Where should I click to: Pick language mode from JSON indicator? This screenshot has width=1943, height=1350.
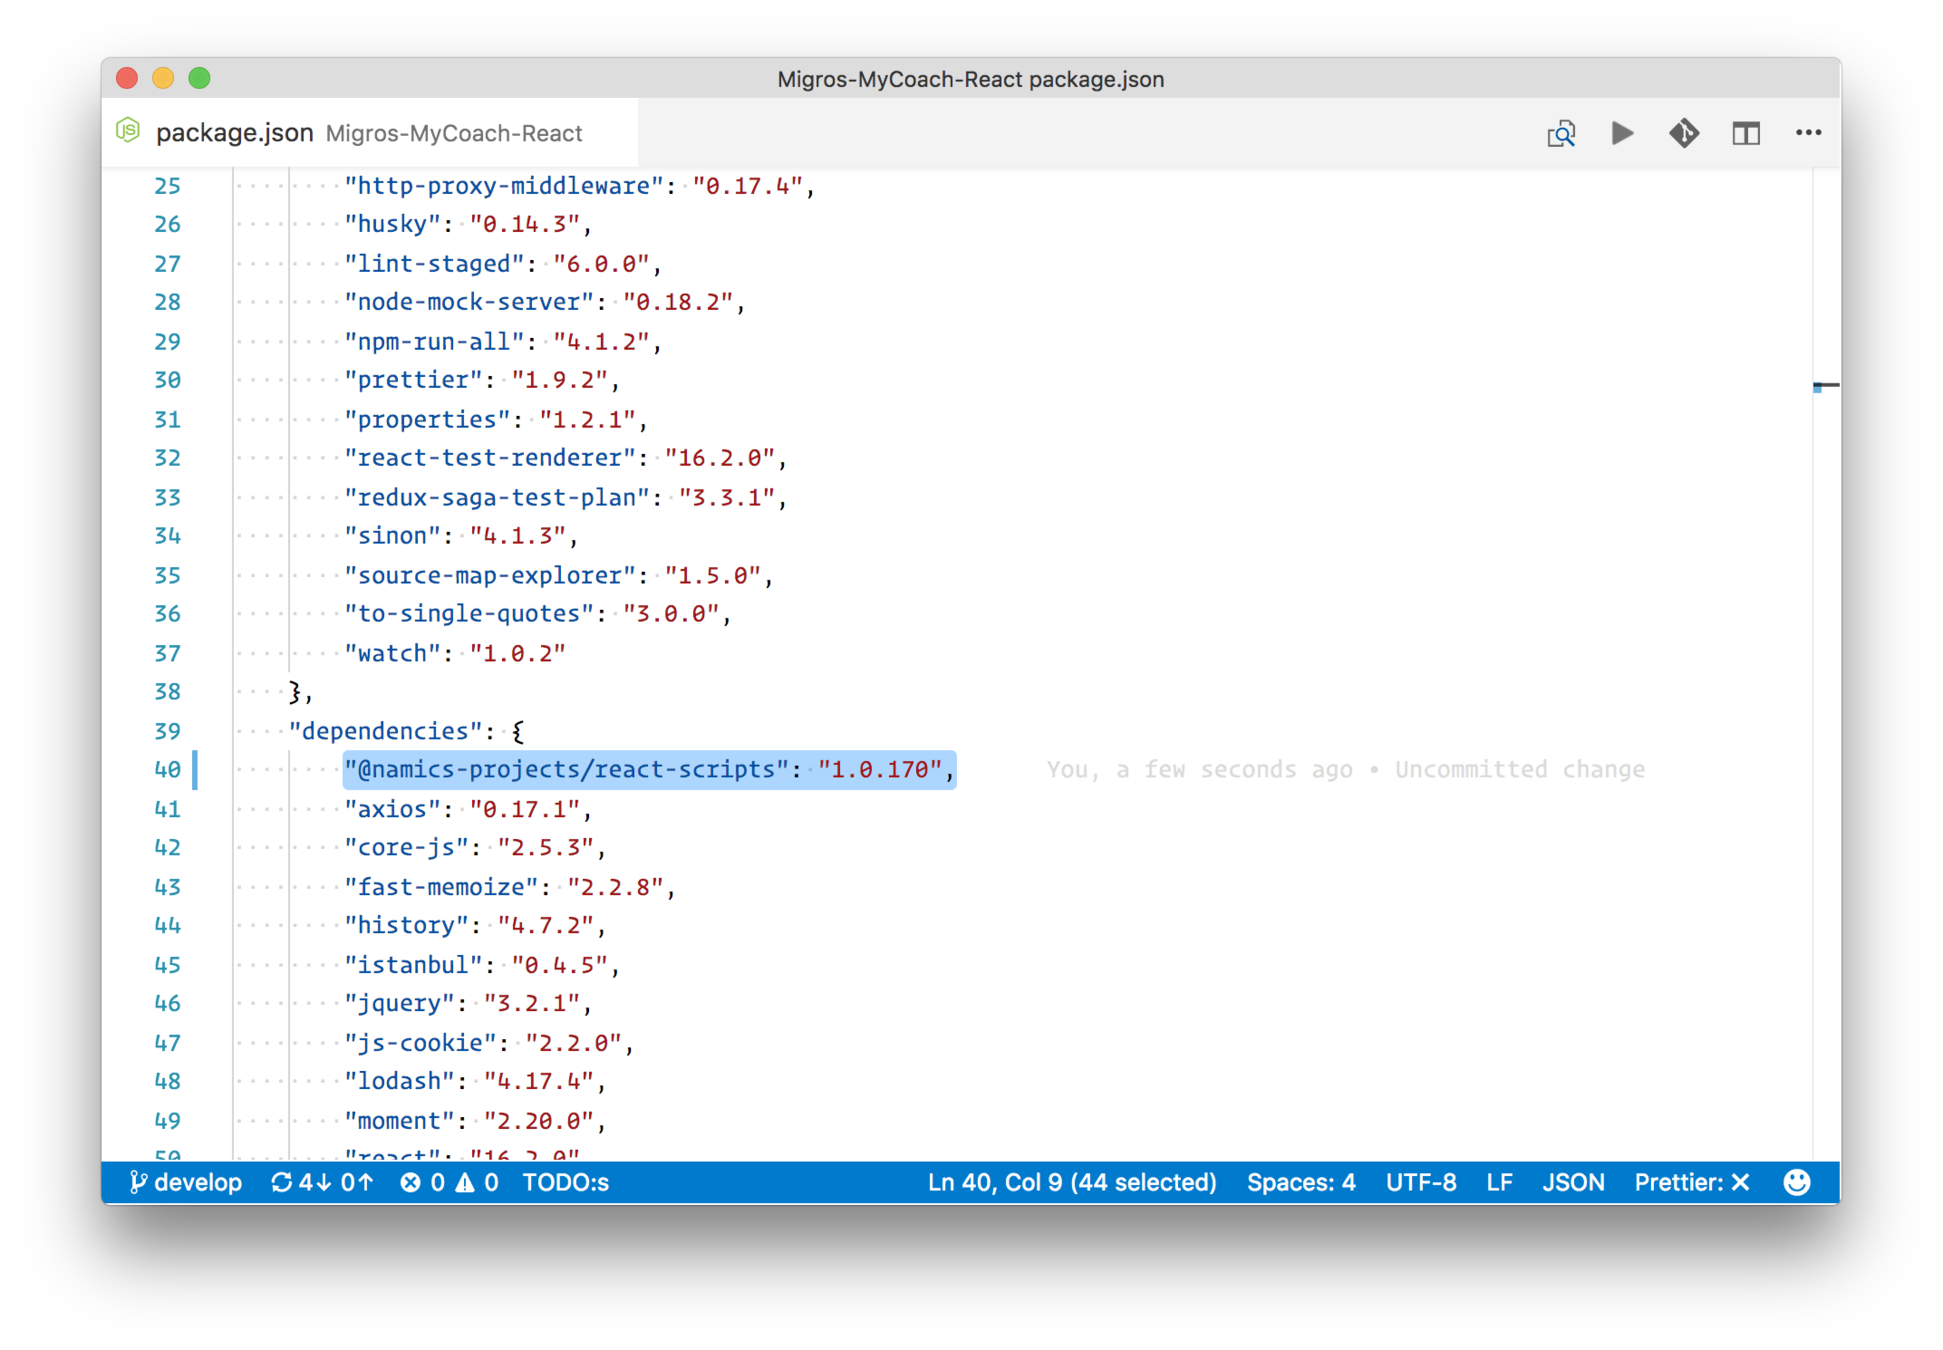click(1572, 1182)
